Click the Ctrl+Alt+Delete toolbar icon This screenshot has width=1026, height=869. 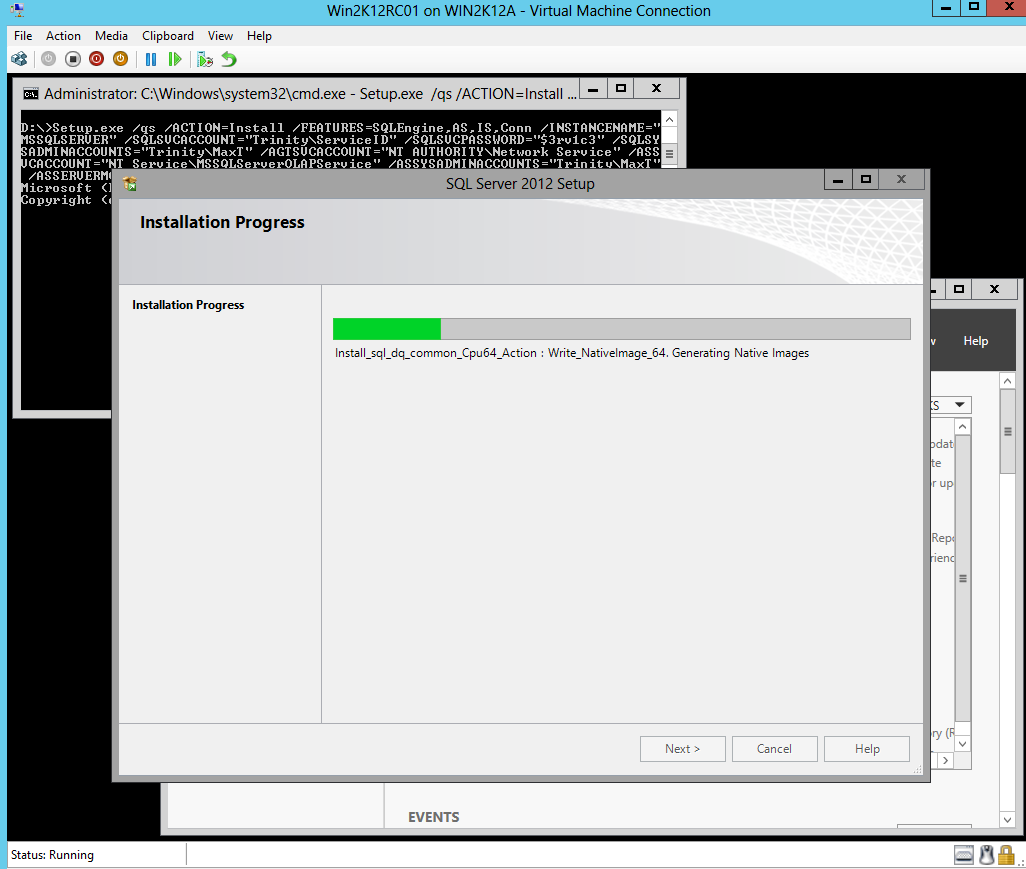pyautogui.click(x=20, y=60)
